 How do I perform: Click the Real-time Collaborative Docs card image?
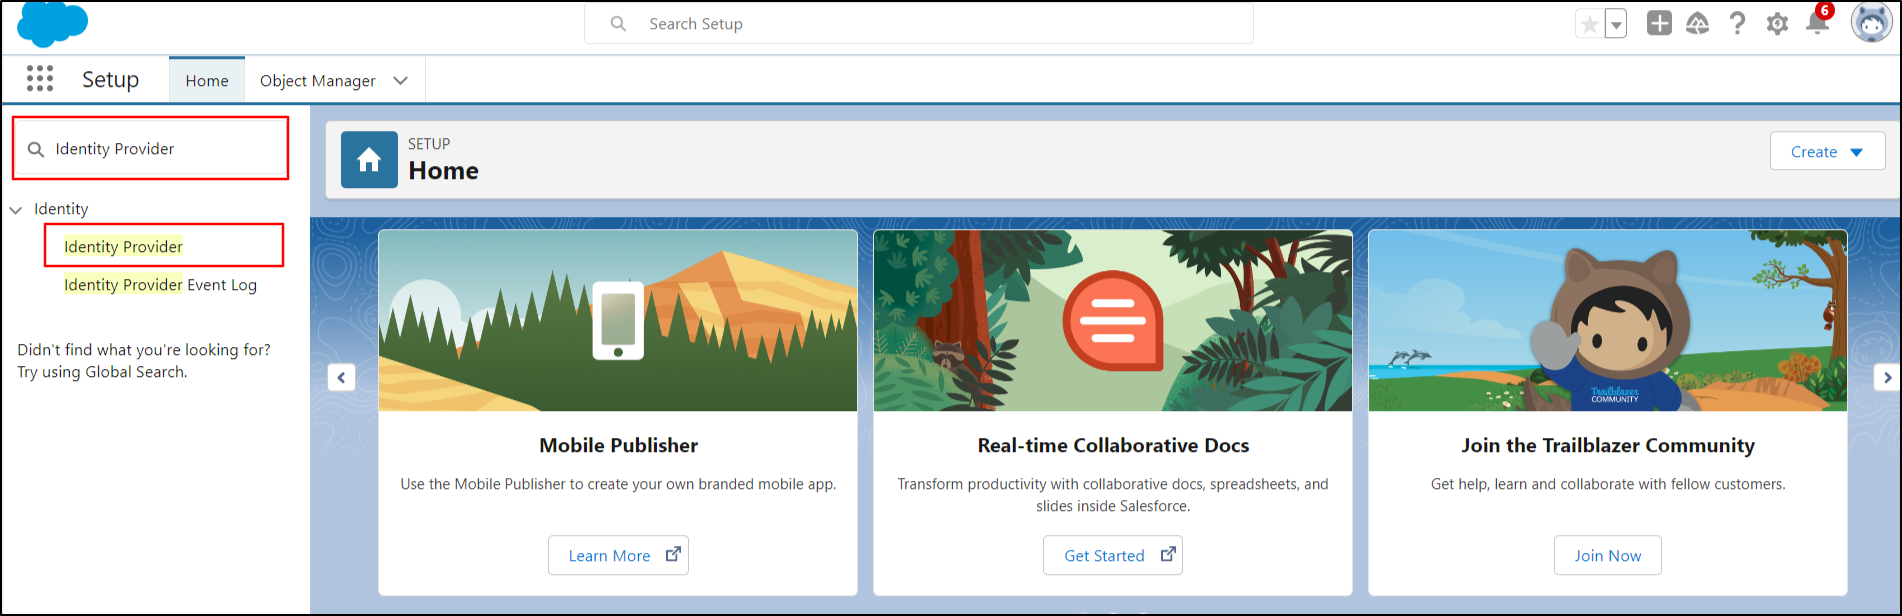[1113, 321]
